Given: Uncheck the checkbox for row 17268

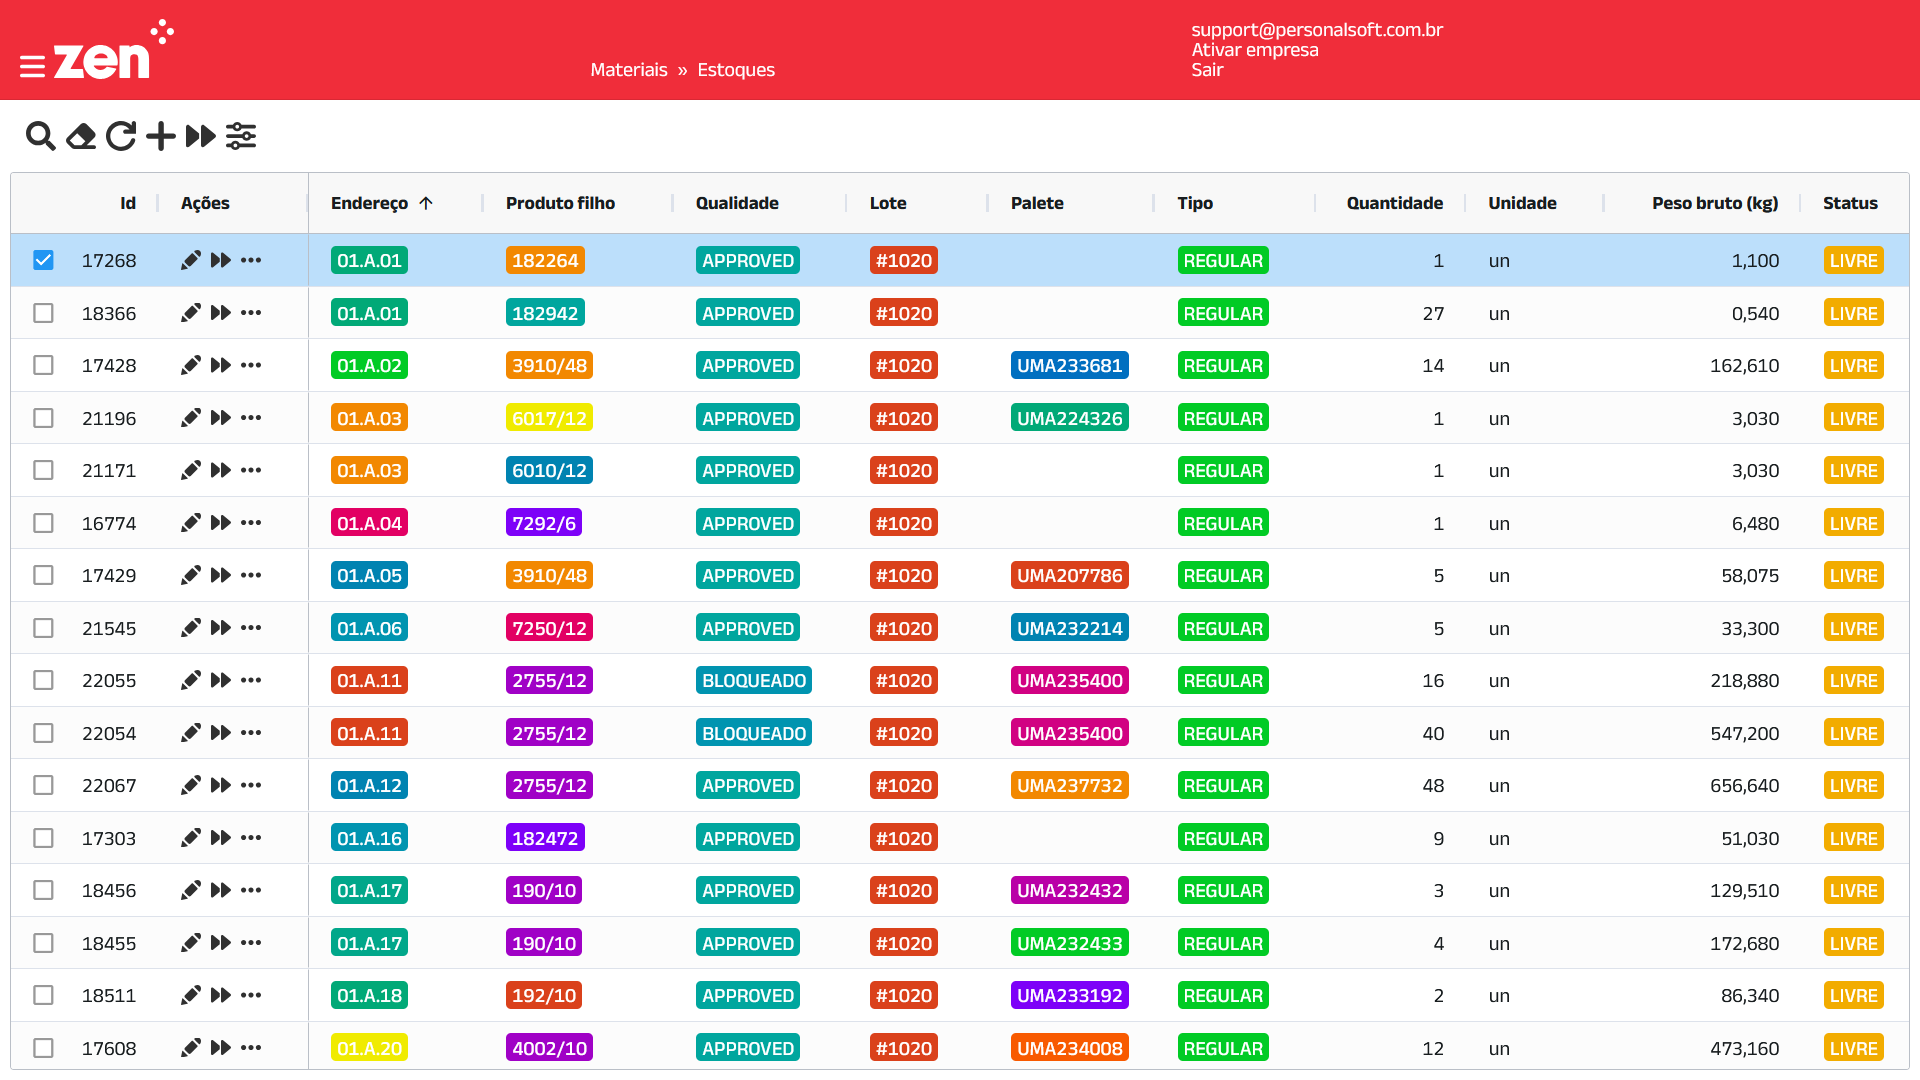Looking at the screenshot, I should [x=43, y=260].
